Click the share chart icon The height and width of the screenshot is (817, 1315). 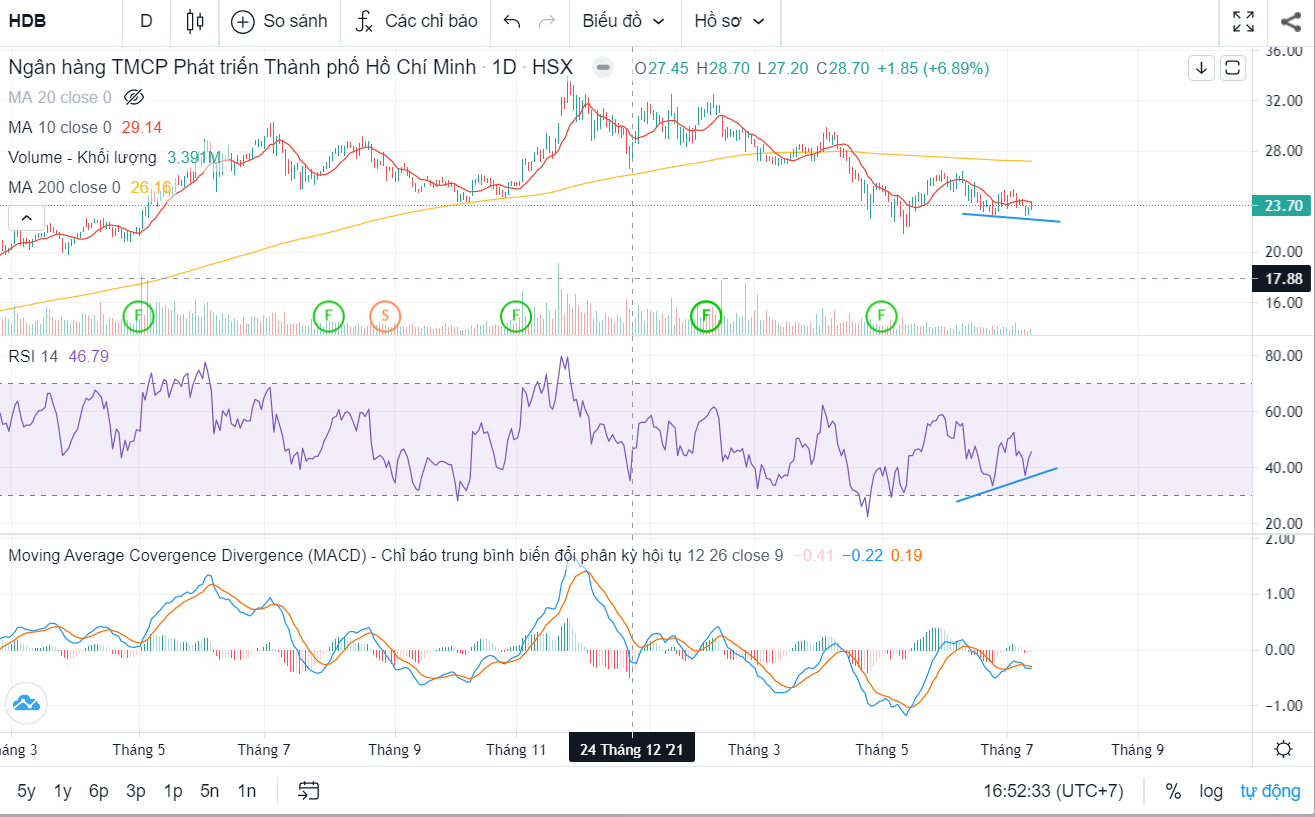tap(1290, 21)
